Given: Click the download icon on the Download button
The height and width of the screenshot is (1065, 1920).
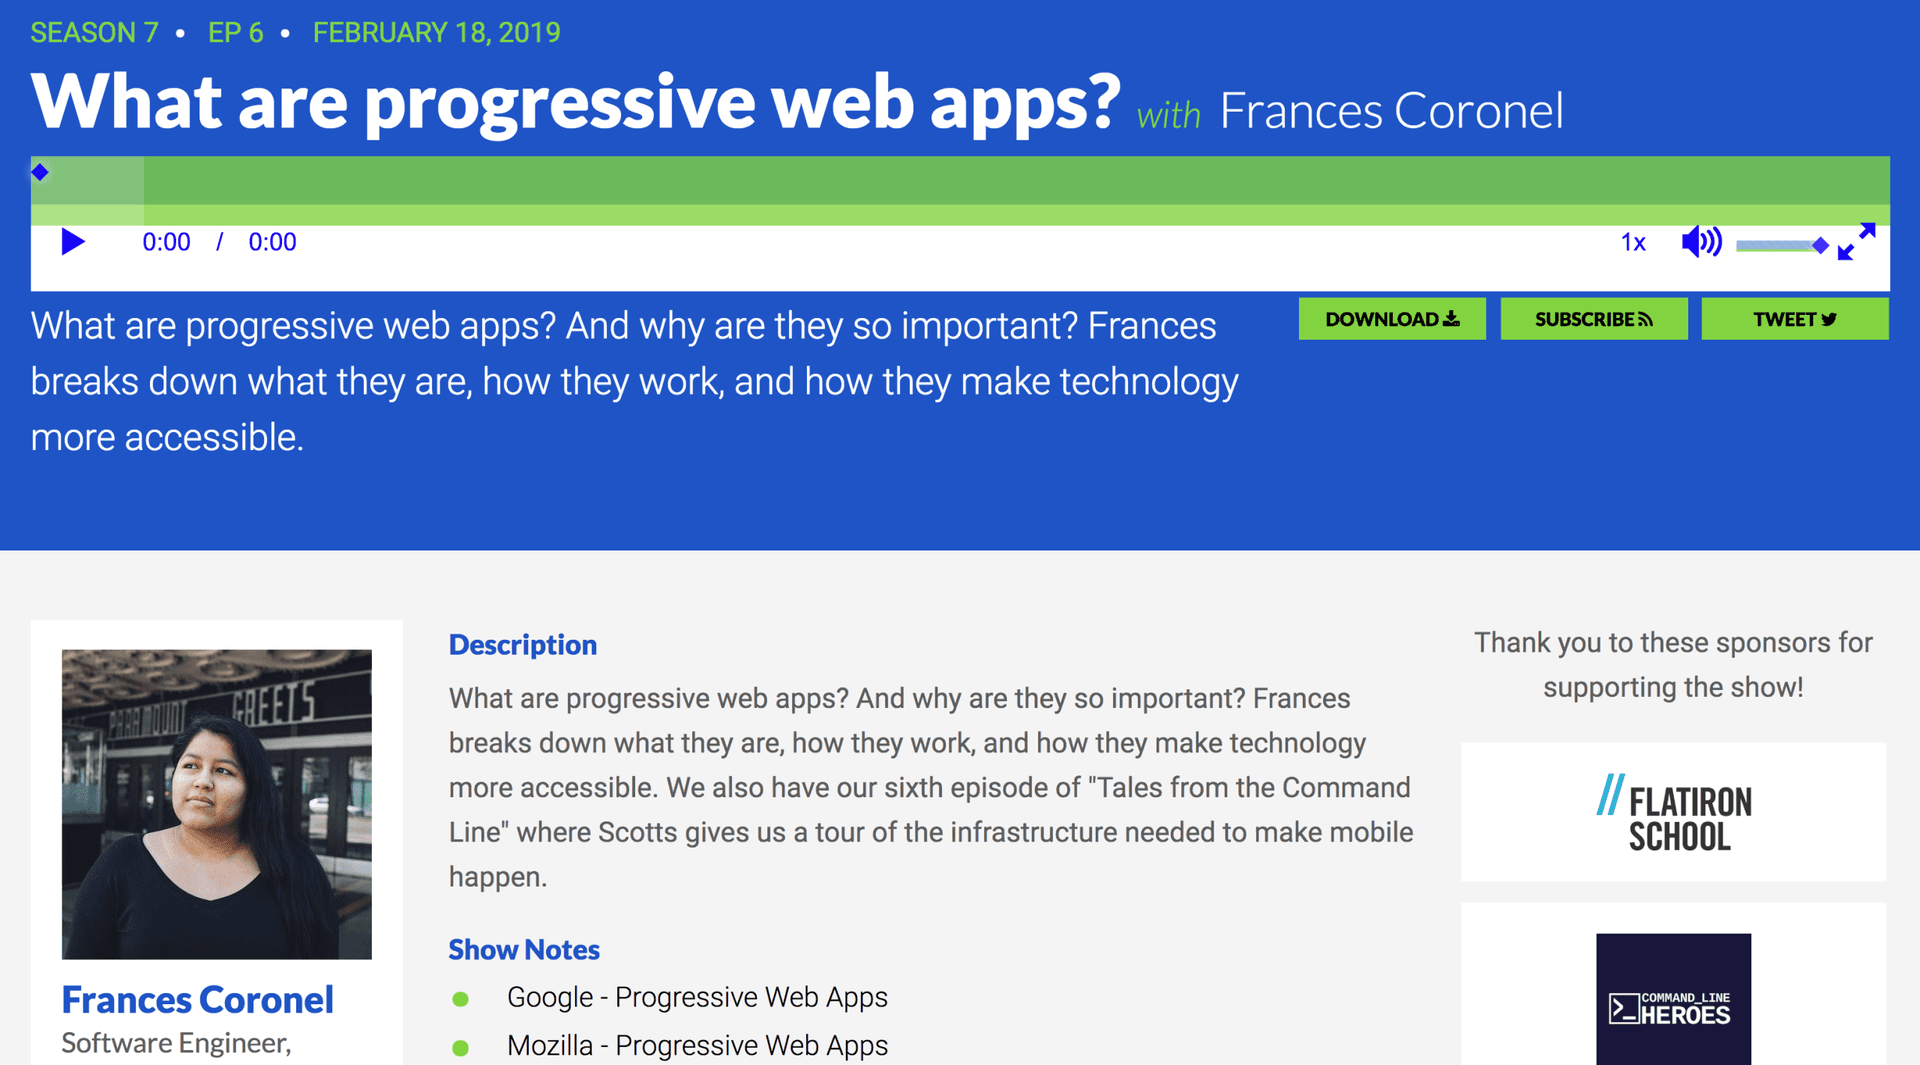Looking at the screenshot, I should click(x=1452, y=318).
